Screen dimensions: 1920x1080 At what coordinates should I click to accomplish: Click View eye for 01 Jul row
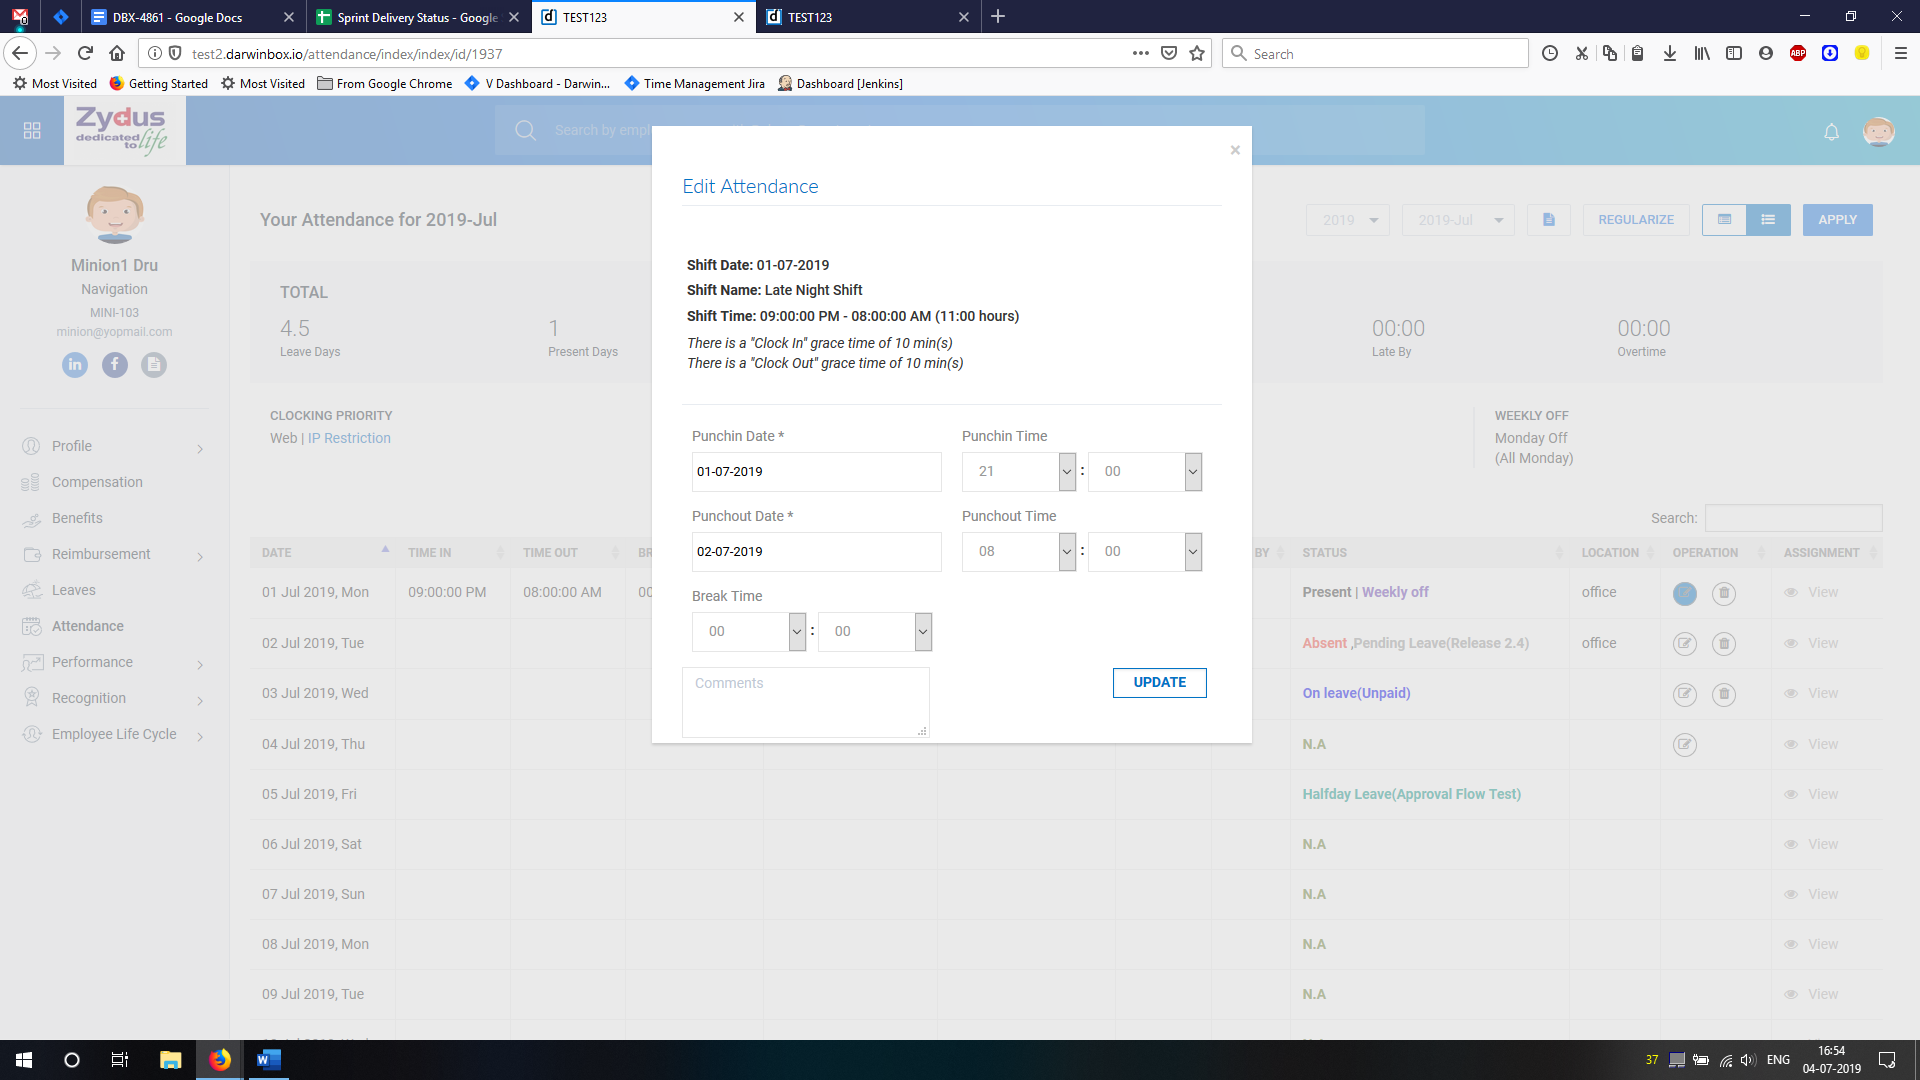coord(1811,593)
